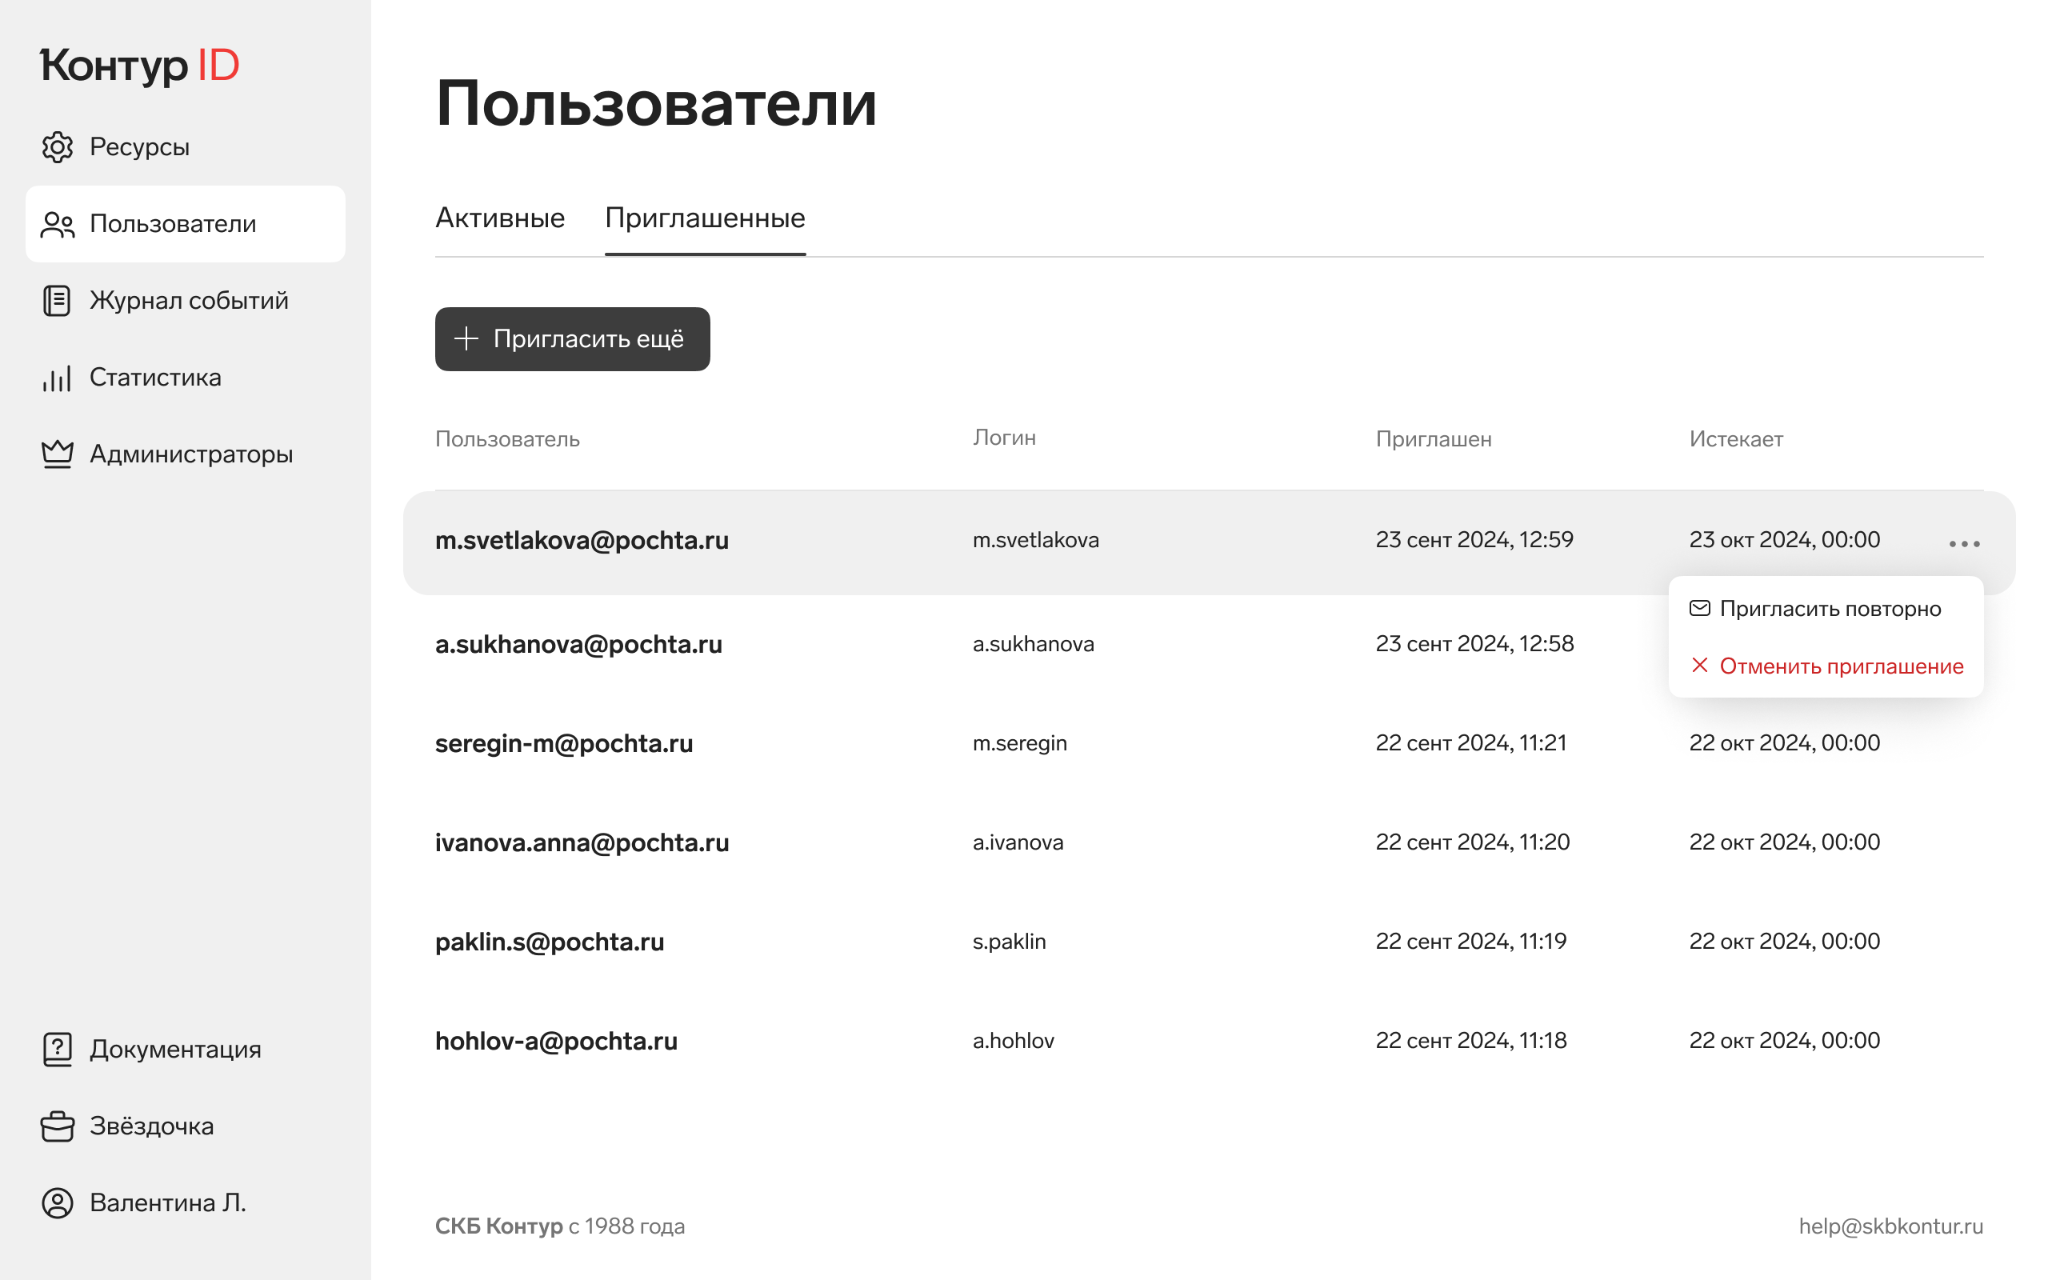This screenshot has width=2048, height=1280.
Task: Open the hohlov-a@pochta.ru invitation row
Action: click(x=556, y=1041)
